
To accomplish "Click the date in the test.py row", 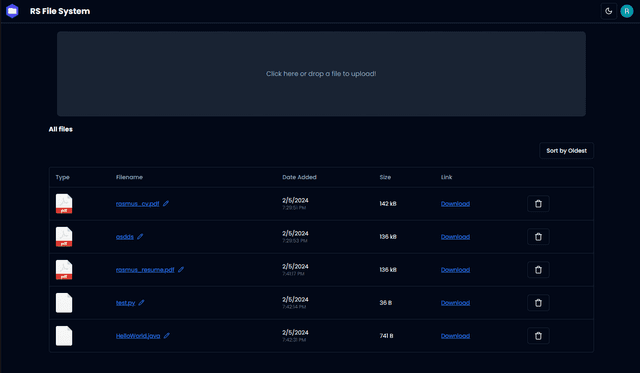I will (295, 300).
